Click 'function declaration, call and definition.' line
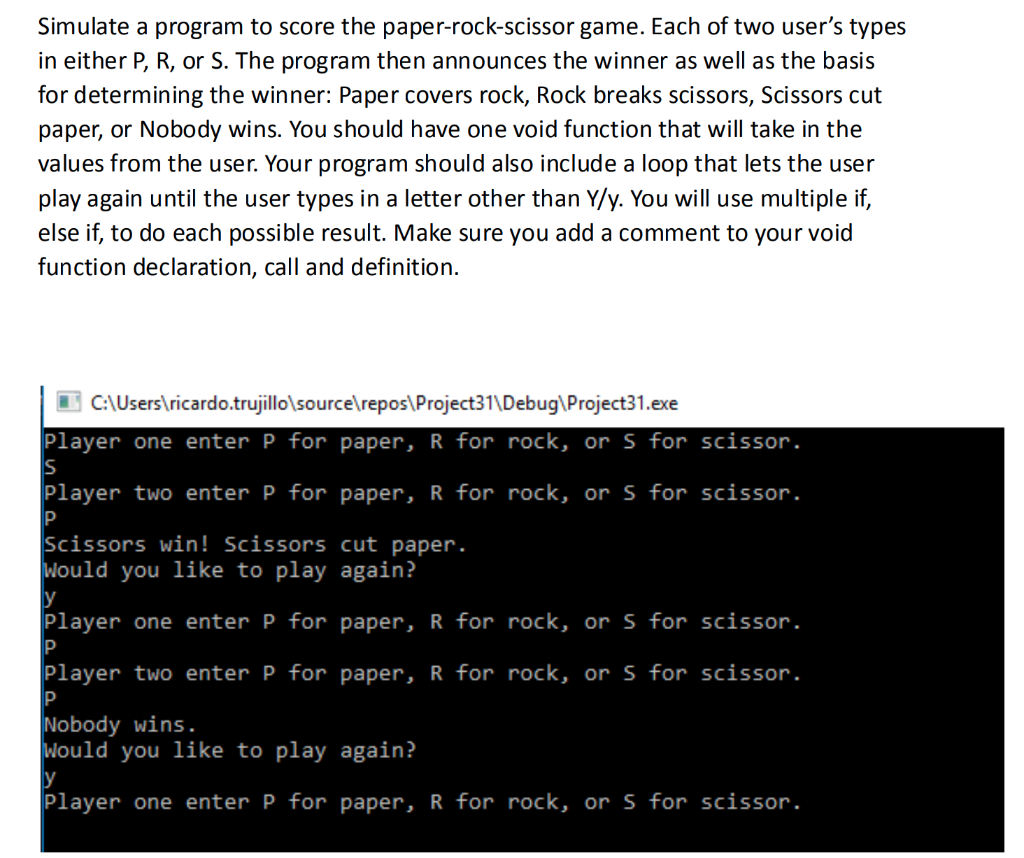Viewport: 1024px width, 858px height. (248, 267)
